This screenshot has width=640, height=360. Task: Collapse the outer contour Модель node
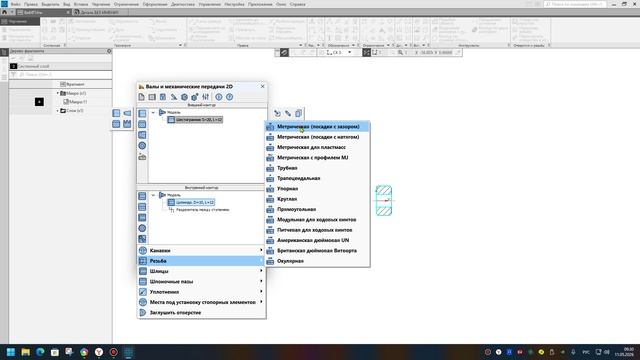point(153,112)
